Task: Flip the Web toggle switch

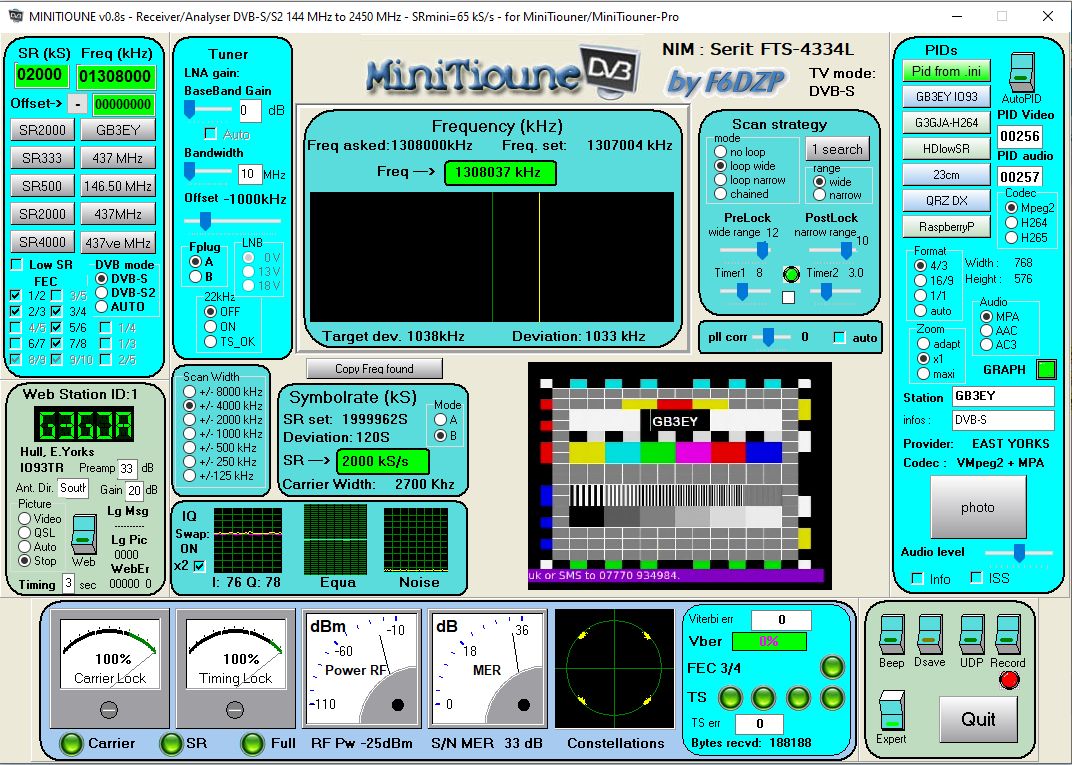Action: coord(84,535)
